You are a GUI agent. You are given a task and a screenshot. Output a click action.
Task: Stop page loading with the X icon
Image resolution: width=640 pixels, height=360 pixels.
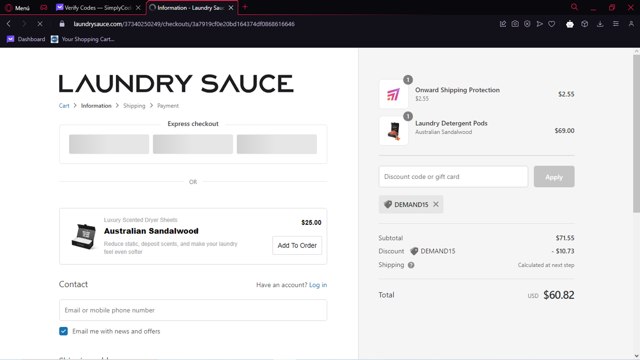click(40, 24)
